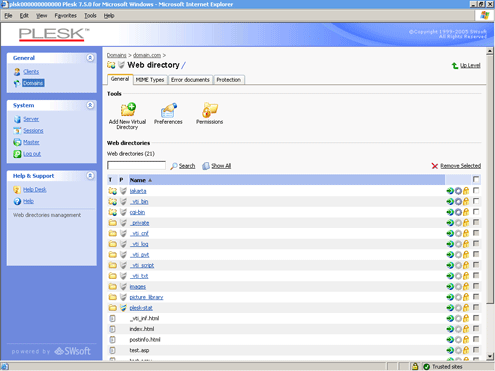The image size is (495, 371).
Task: Click the green arrow icon for _private
Action: [x=450, y=223]
